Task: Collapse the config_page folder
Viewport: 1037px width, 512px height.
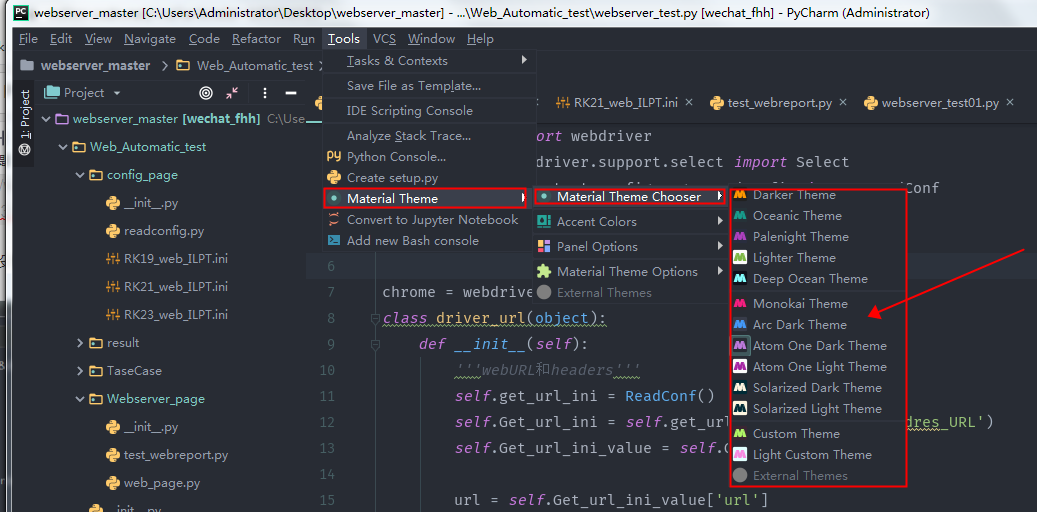Action: [x=80, y=175]
